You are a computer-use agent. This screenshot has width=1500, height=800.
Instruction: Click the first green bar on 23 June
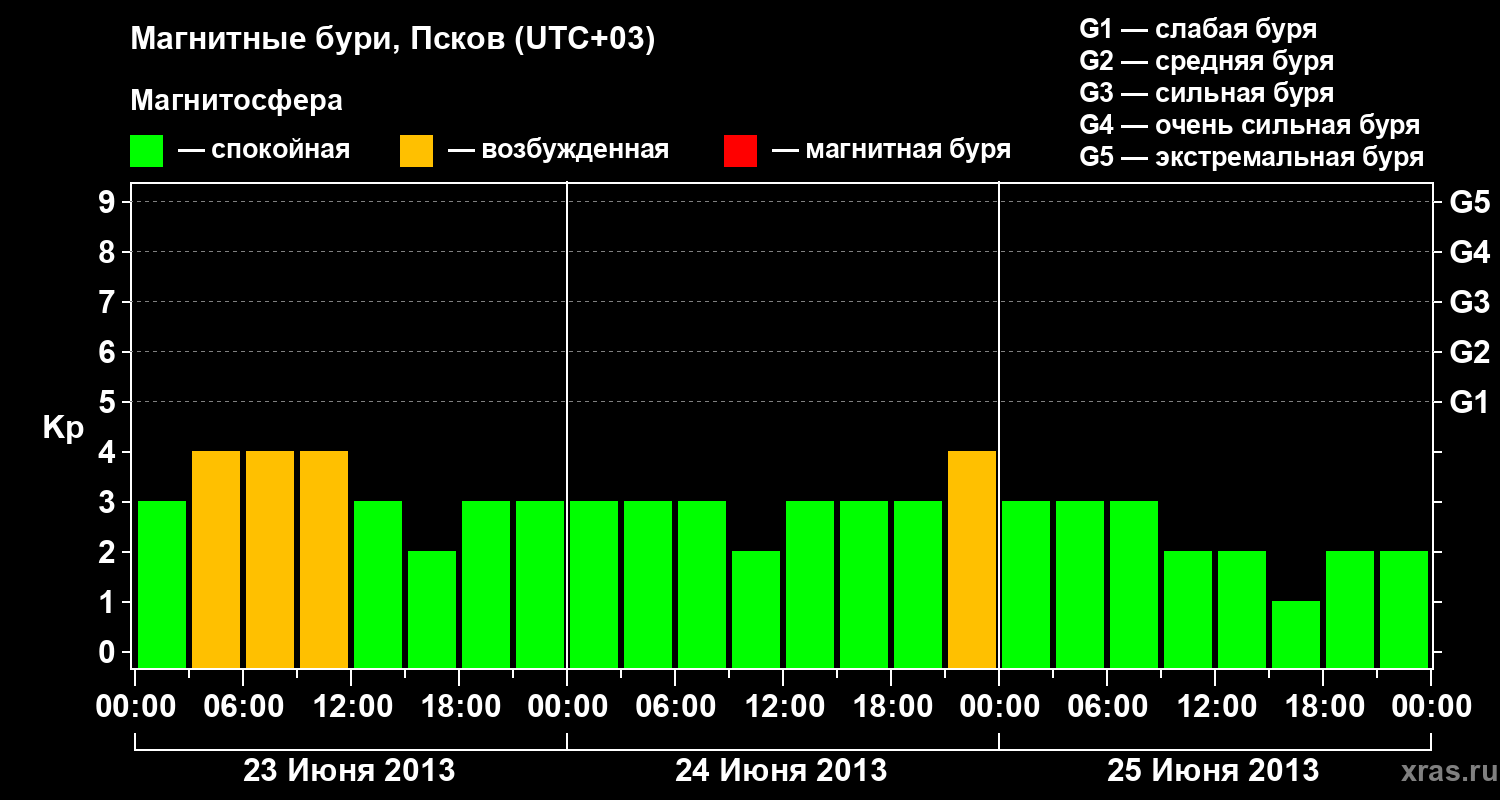162,584
